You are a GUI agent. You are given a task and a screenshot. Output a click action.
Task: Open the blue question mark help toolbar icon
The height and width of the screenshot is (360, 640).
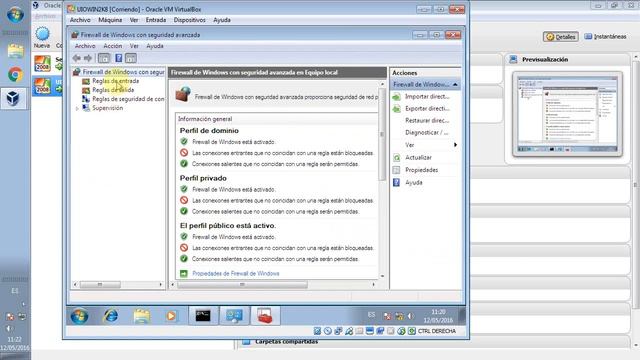pyautogui.click(x=118, y=58)
